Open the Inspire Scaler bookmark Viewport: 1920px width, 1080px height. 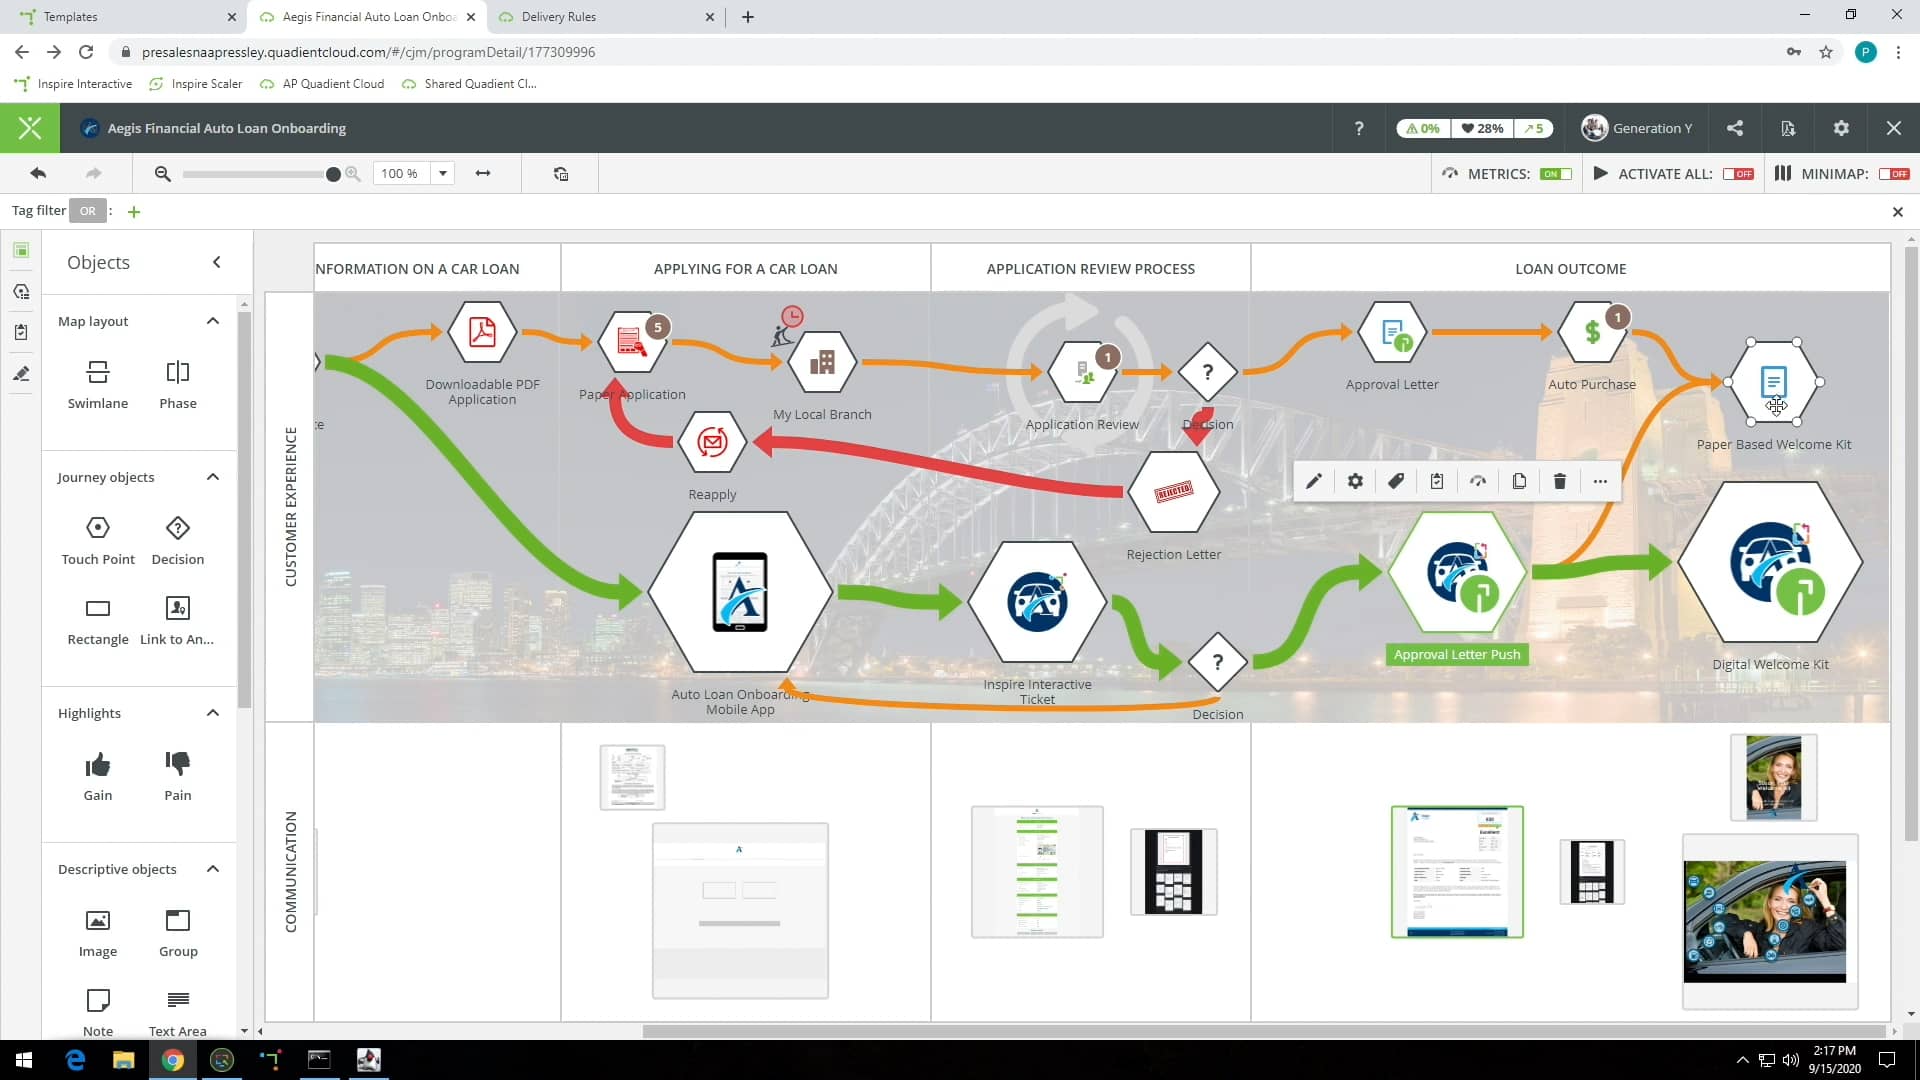[205, 84]
